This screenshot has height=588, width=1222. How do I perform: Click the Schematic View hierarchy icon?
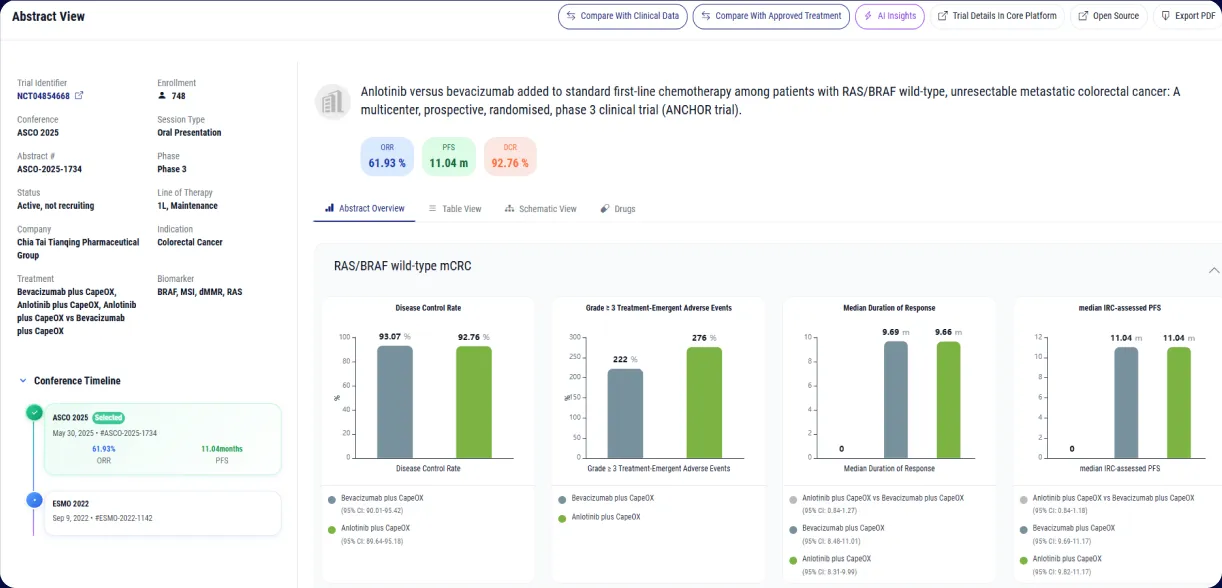pyautogui.click(x=510, y=209)
